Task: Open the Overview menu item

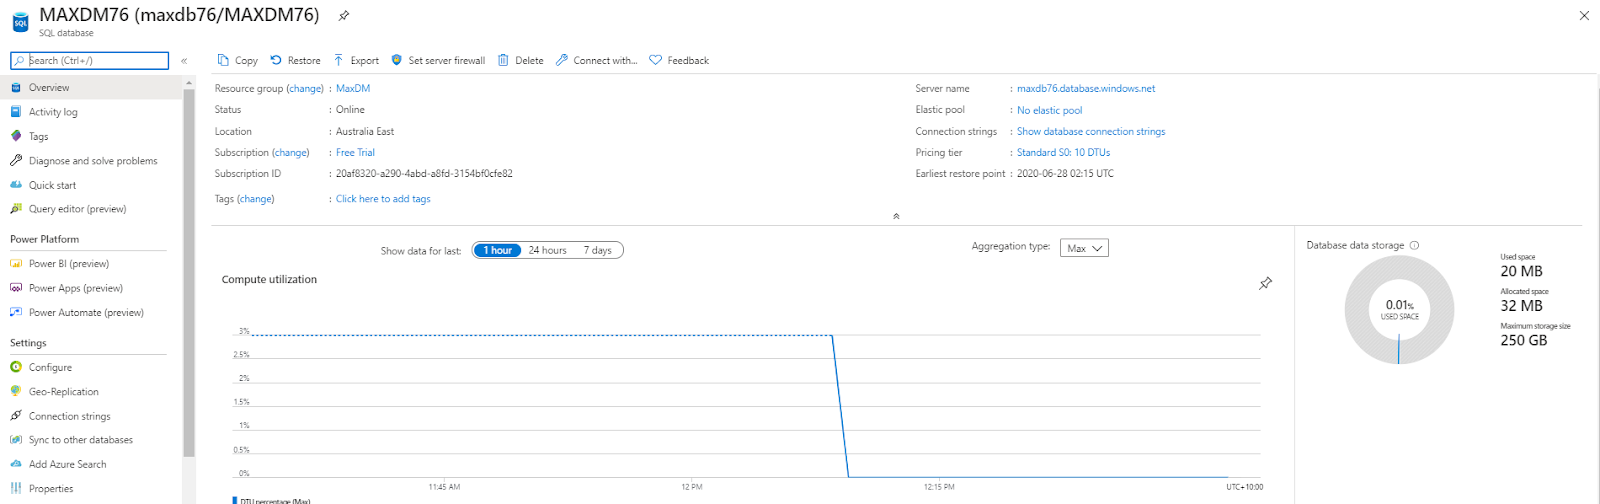Action: point(92,88)
